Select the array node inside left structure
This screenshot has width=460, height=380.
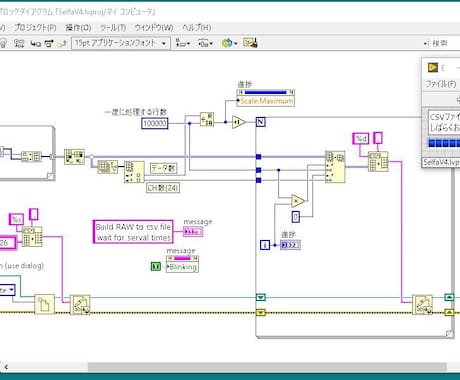31,156
